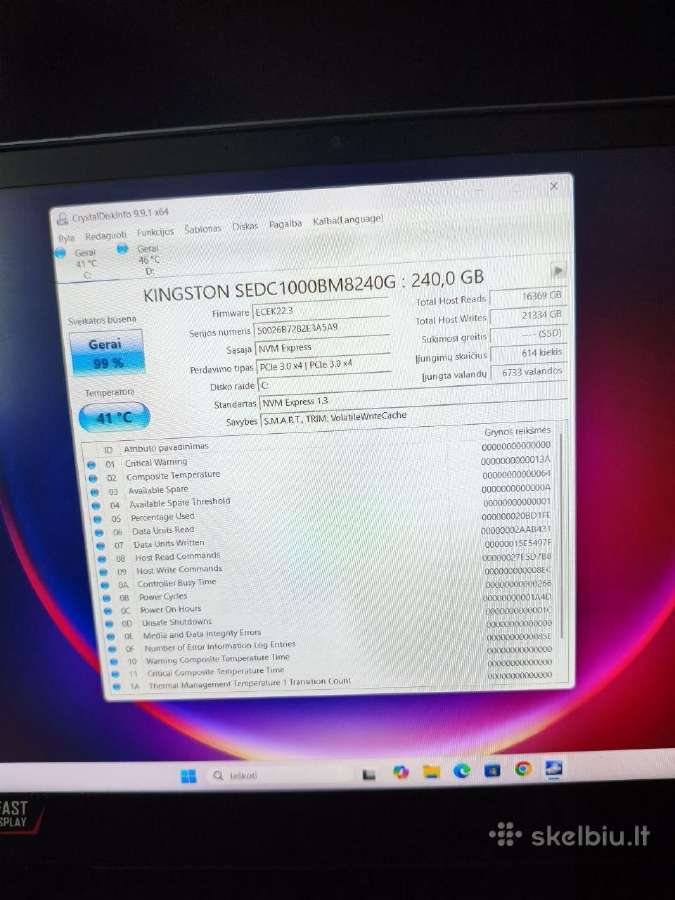Open Task View from the taskbar
This screenshot has width=675, height=900.
(x=369, y=774)
